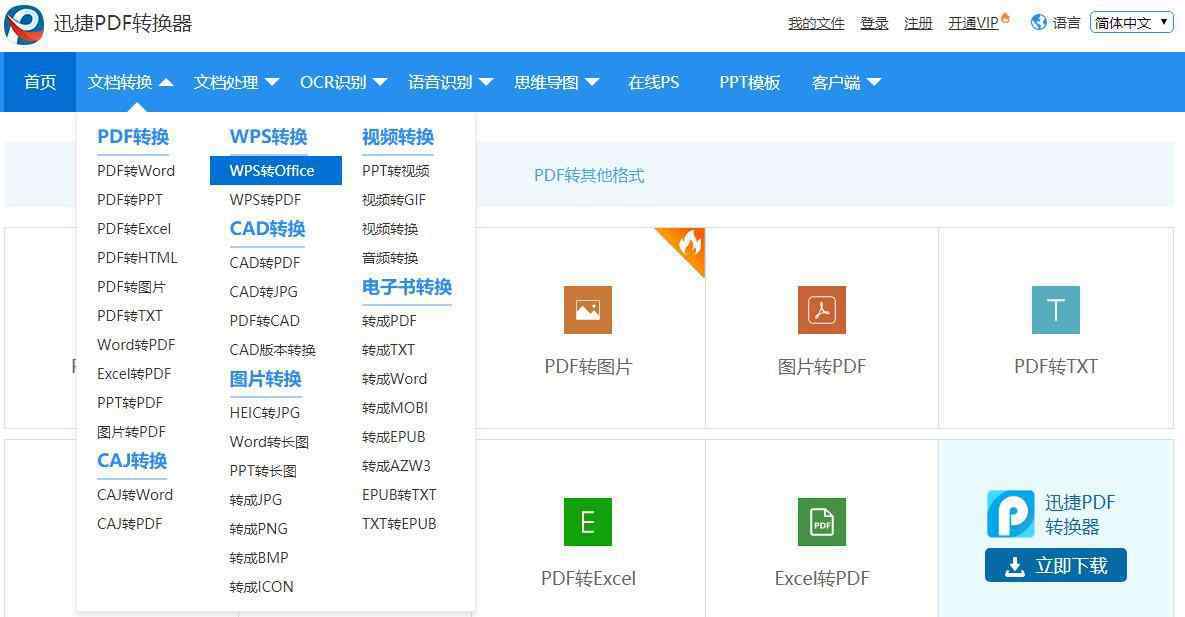Image resolution: width=1185 pixels, height=617 pixels.
Task: Choose PDF转HTML menu entry
Action: (138, 258)
